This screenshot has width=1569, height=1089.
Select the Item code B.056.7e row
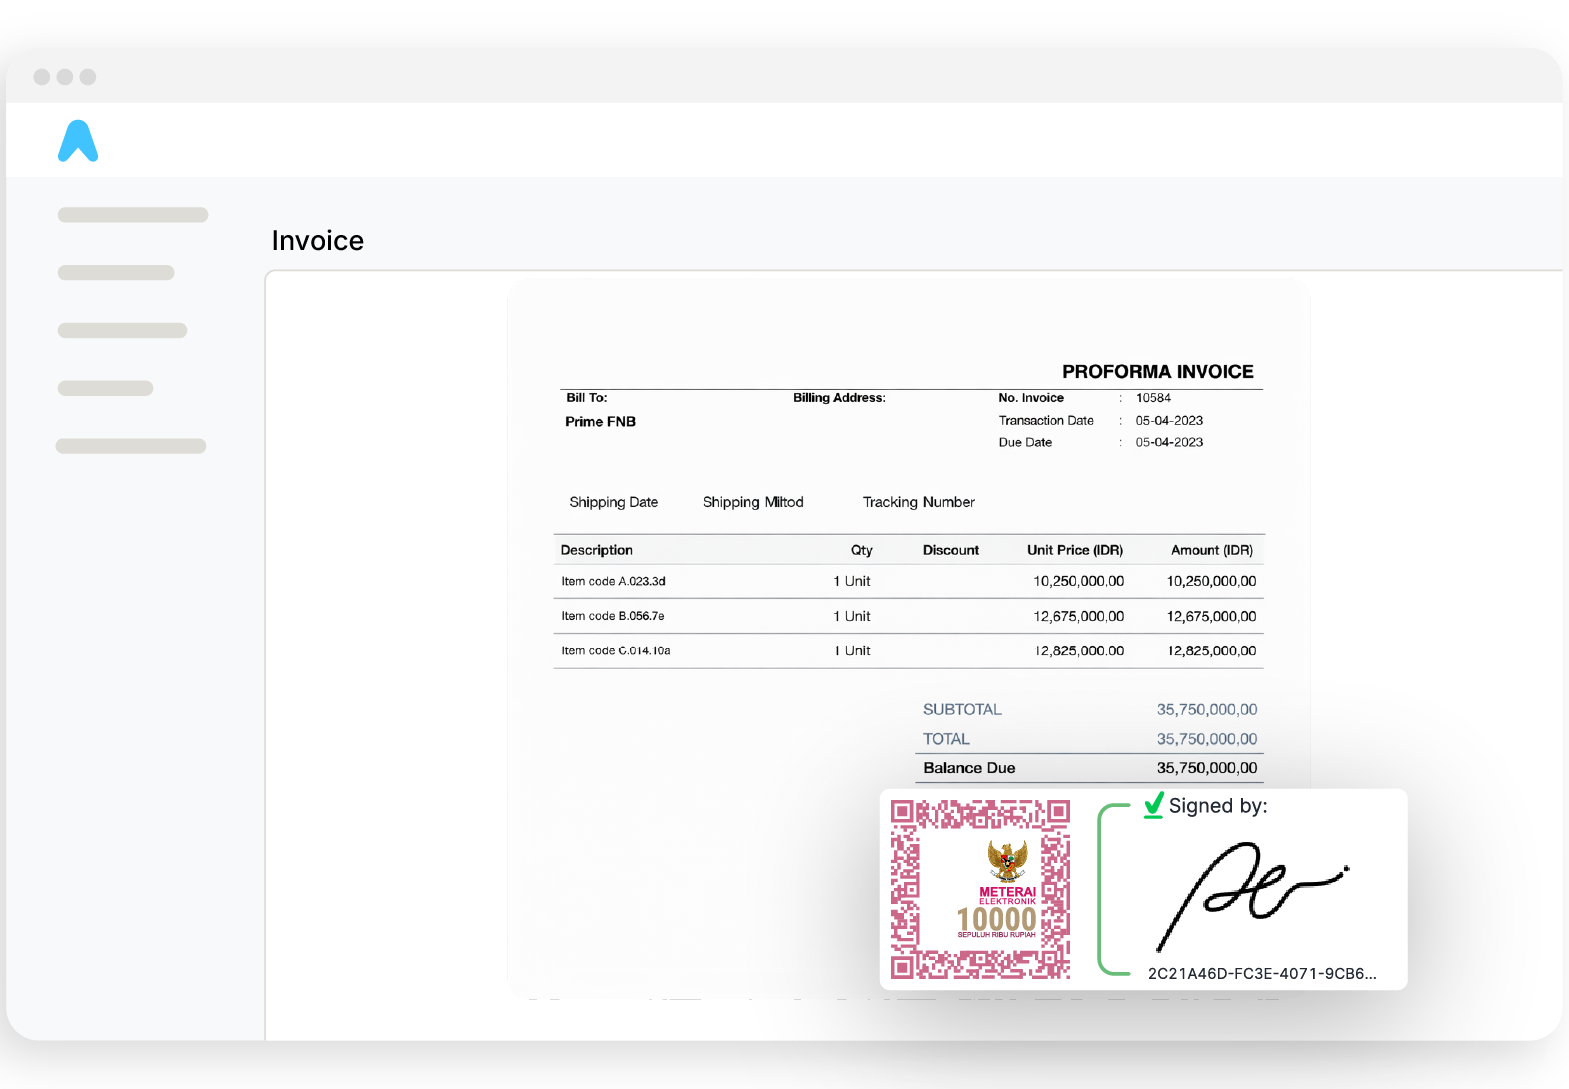click(612, 616)
